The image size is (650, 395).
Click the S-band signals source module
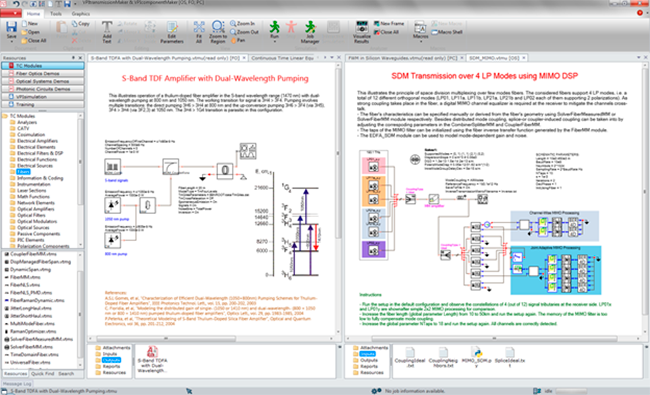(x=112, y=167)
